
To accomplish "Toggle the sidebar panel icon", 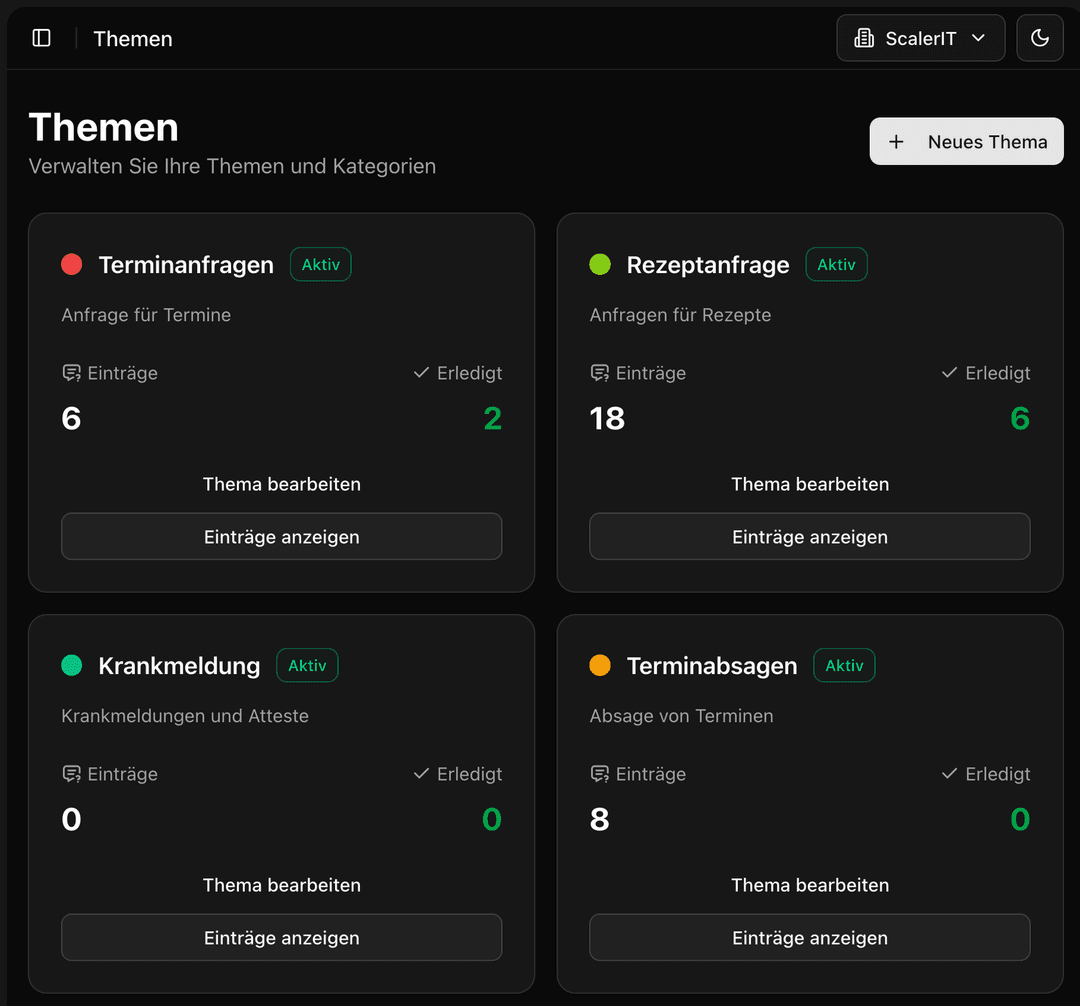I will coord(41,38).
